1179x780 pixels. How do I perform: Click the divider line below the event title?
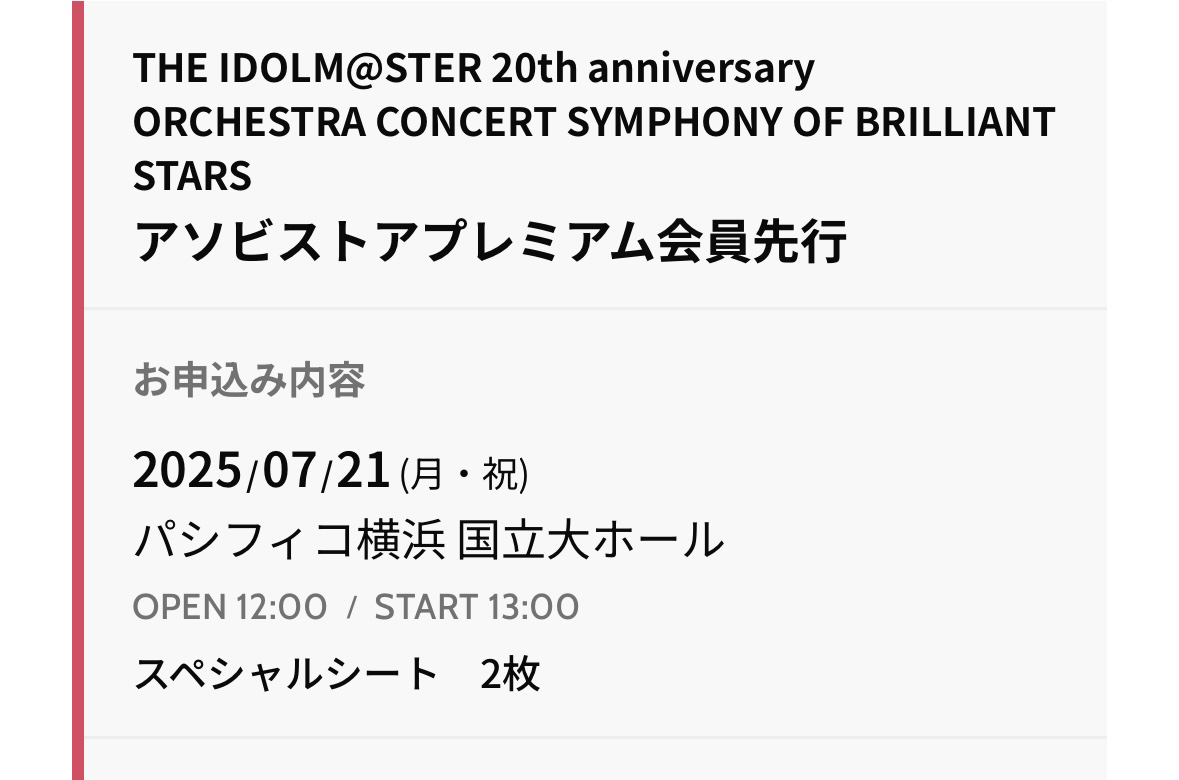coord(596,308)
